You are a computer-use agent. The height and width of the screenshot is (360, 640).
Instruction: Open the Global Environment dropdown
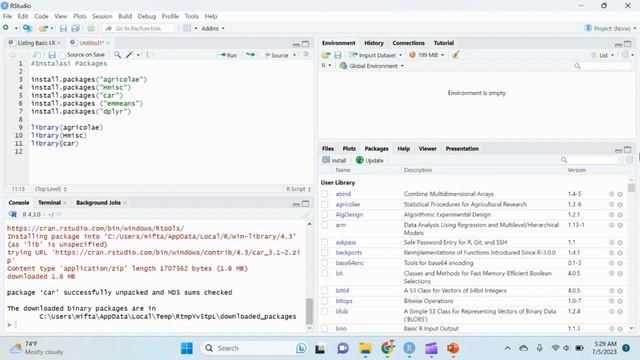click(372, 66)
